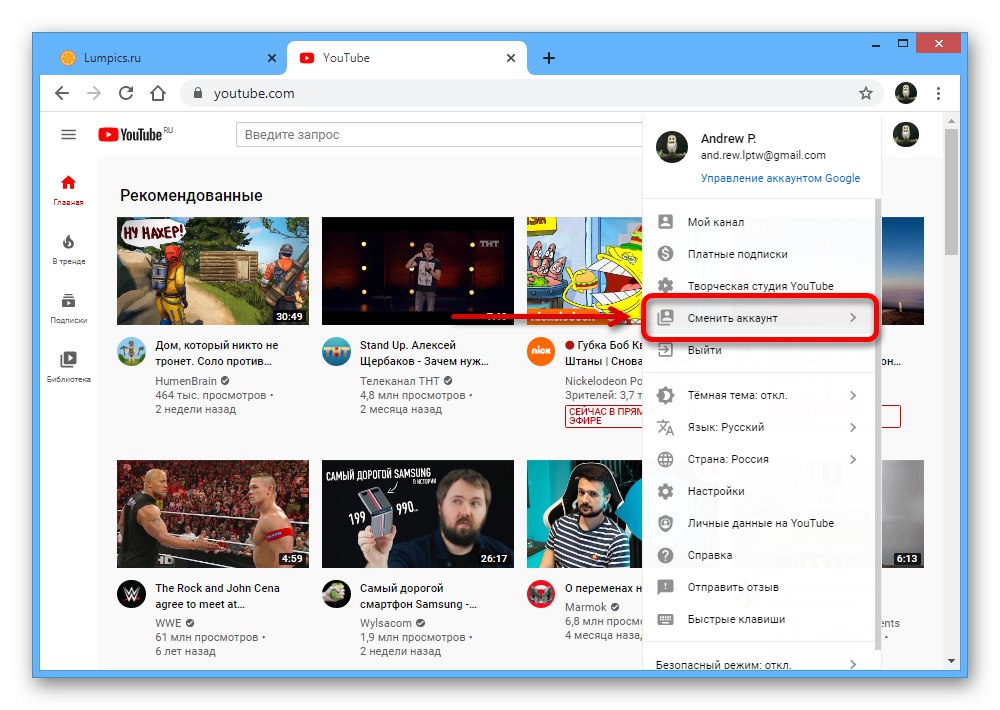
Task: Open 'Управление аккаунтом Google' link
Action: 780,178
